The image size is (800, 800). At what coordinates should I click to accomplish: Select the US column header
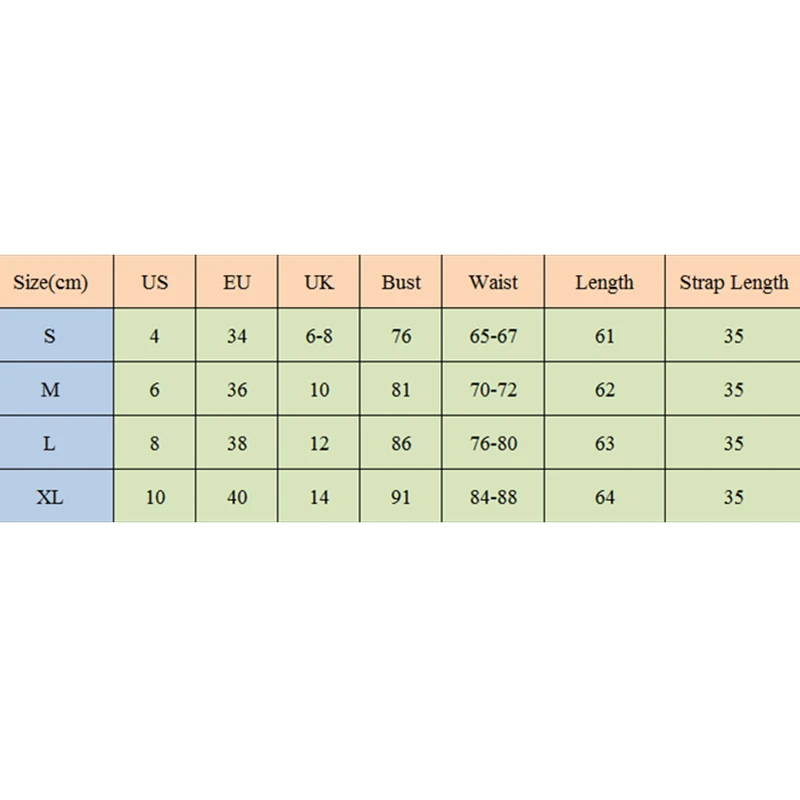(x=155, y=283)
